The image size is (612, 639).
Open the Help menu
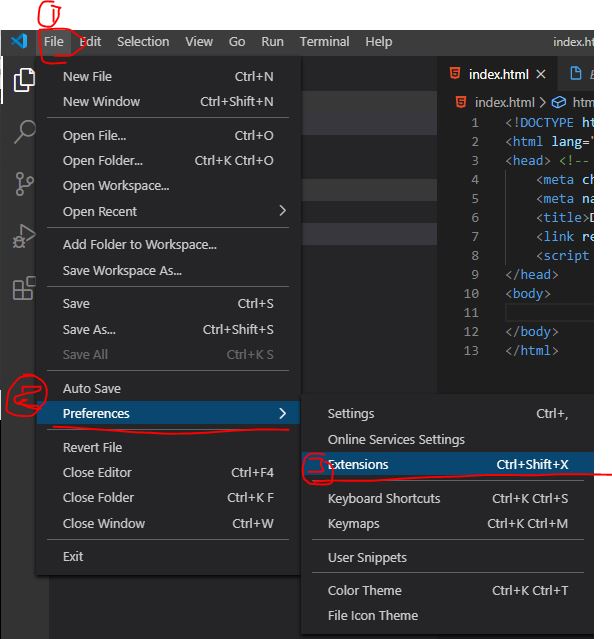(x=379, y=42)
